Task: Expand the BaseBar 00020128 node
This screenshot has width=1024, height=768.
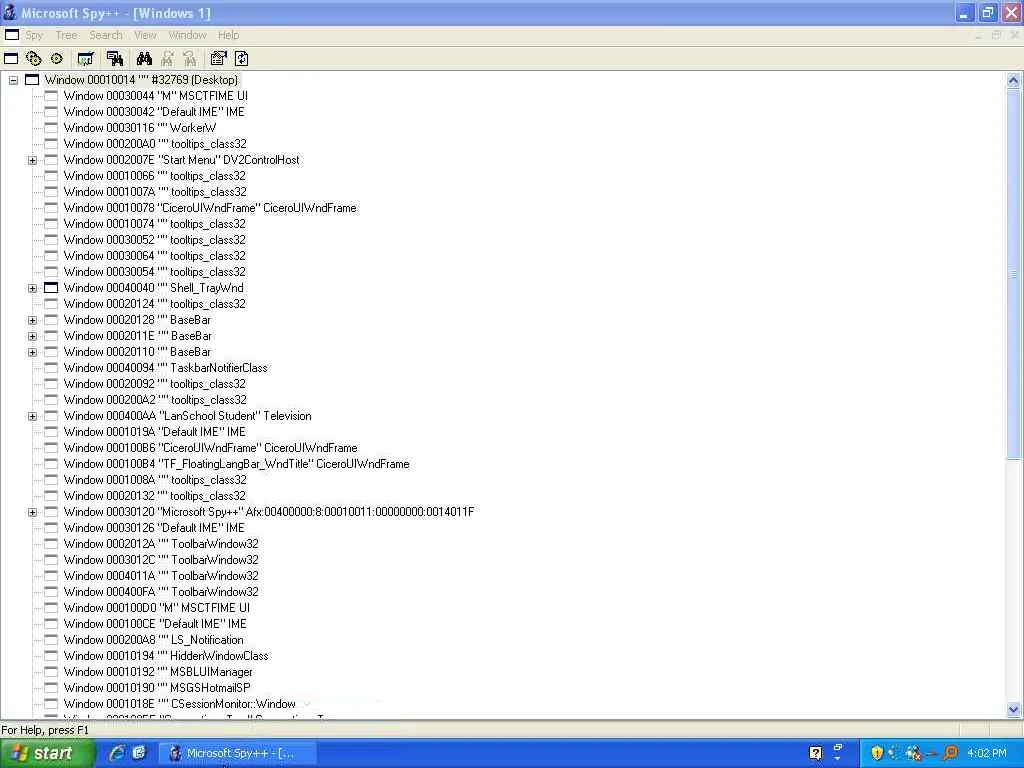Action: (x=32, y=320)
